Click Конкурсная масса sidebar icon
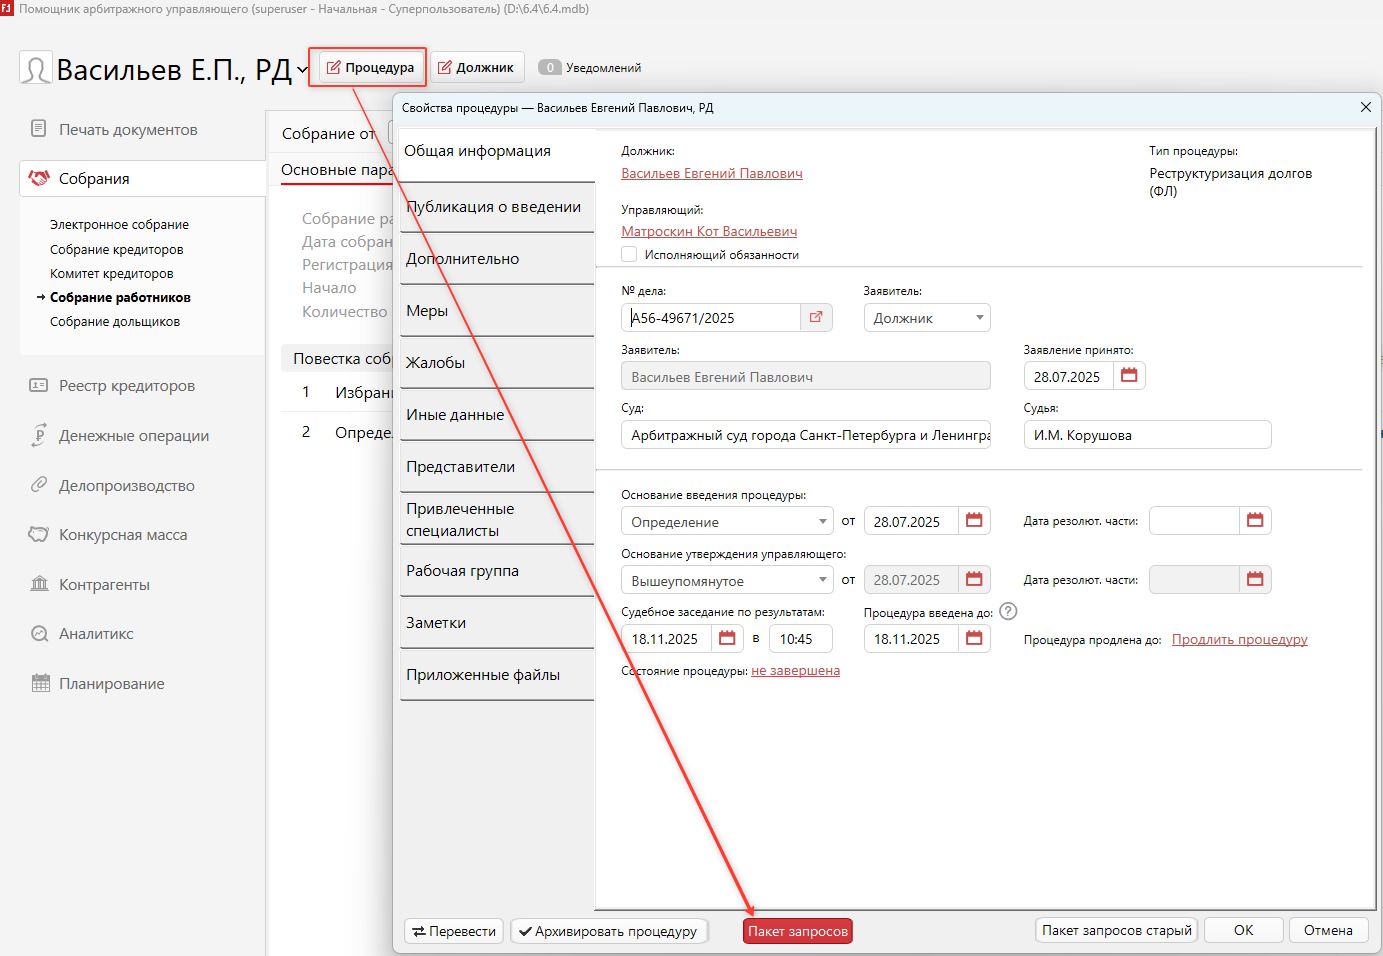Viewport: 1383px width, 956px height. [x=39, y=534]
